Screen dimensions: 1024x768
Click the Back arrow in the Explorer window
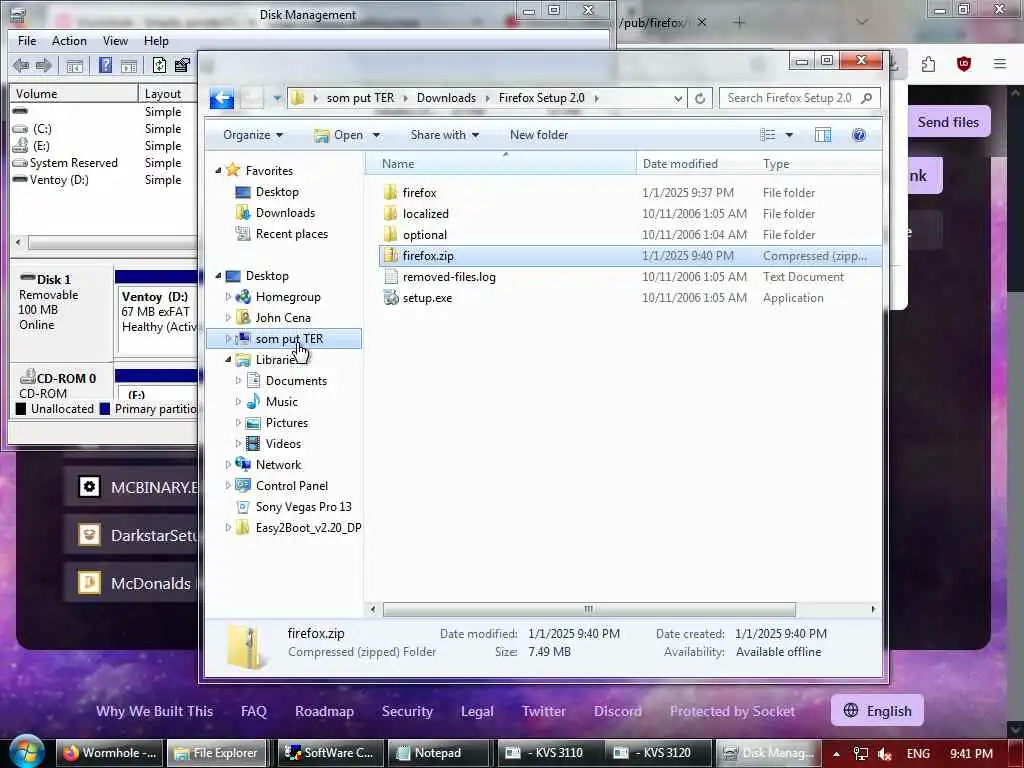(x=221, y=98)
